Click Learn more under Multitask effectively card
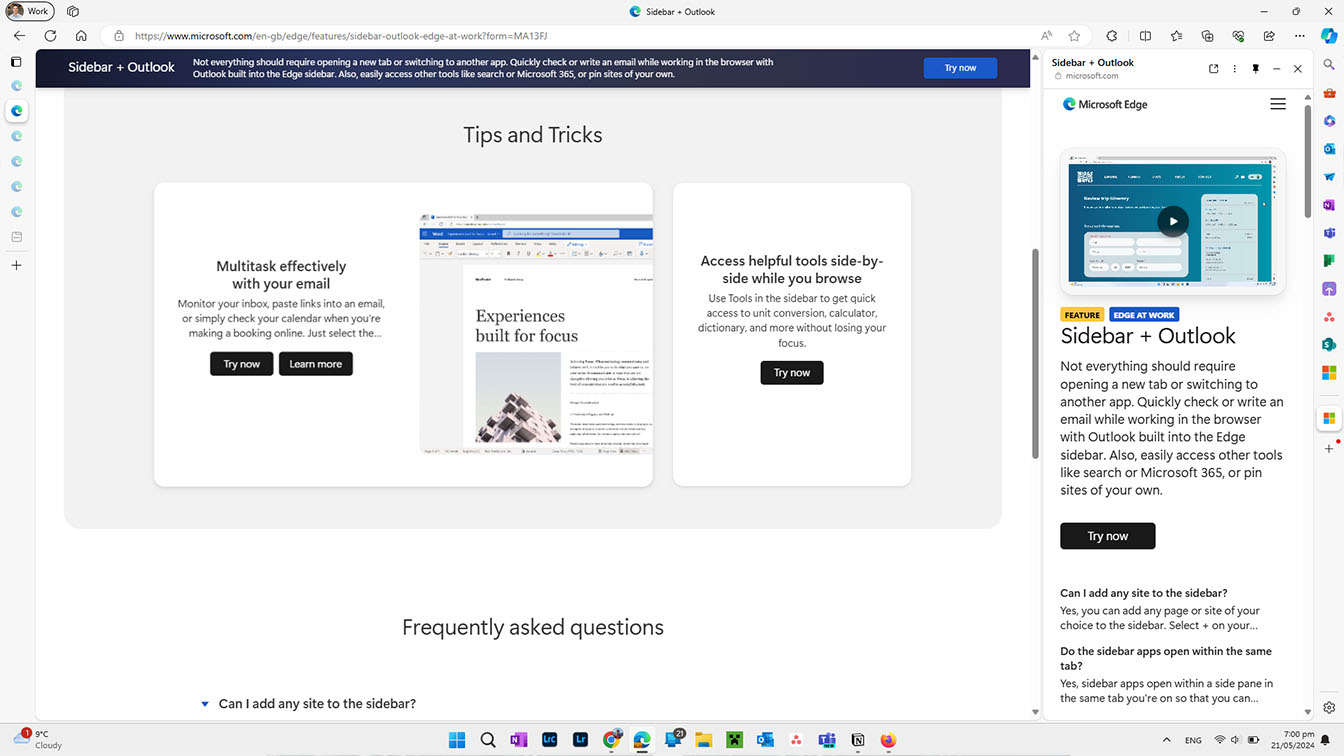Image resolution: width=1344 pixels, height=756 pixels. pos(315,364)
